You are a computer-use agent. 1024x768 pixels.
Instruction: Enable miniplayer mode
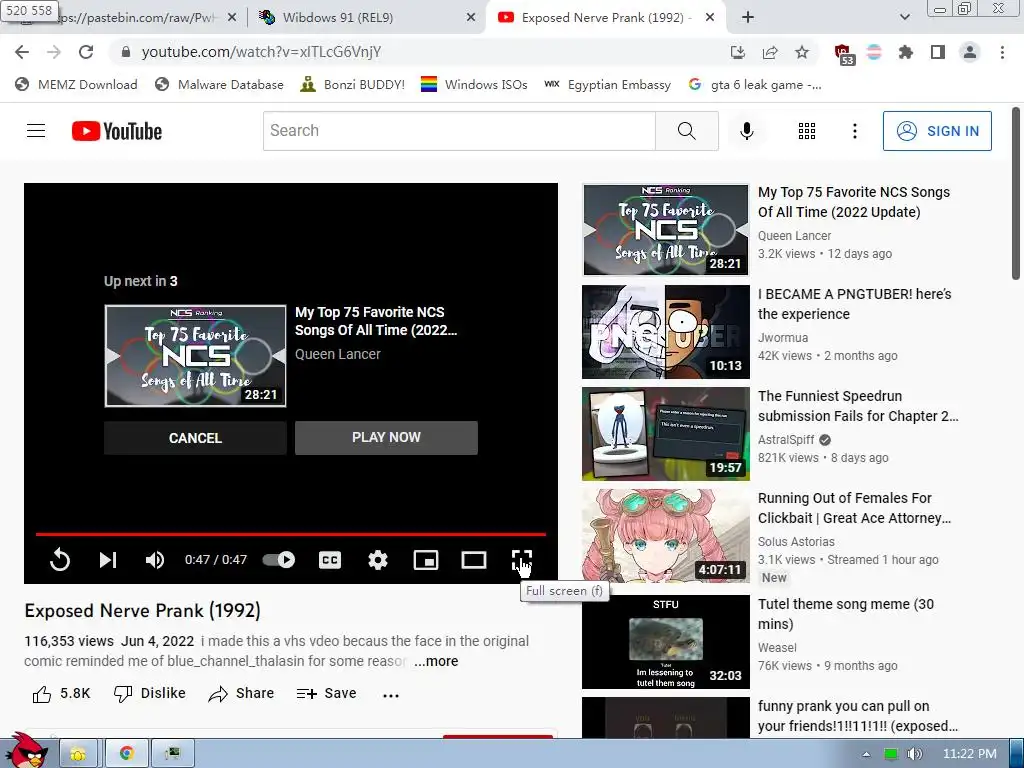[426, 560]
